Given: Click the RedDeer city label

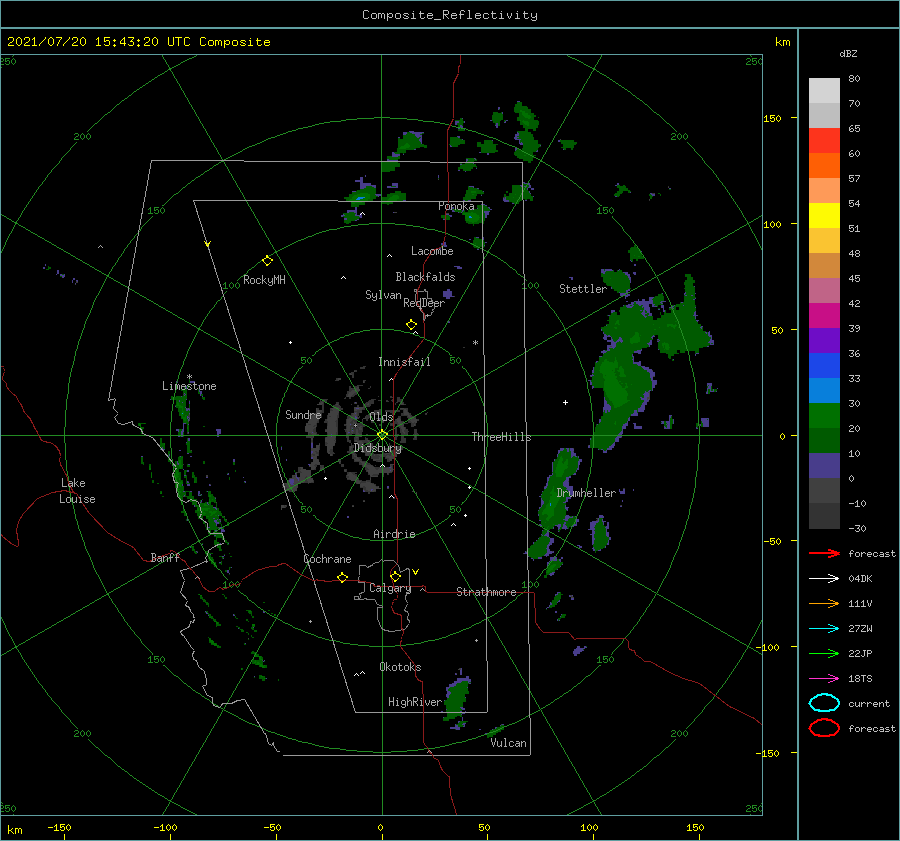Looking at the screenshot, I should tap(424, 303).
